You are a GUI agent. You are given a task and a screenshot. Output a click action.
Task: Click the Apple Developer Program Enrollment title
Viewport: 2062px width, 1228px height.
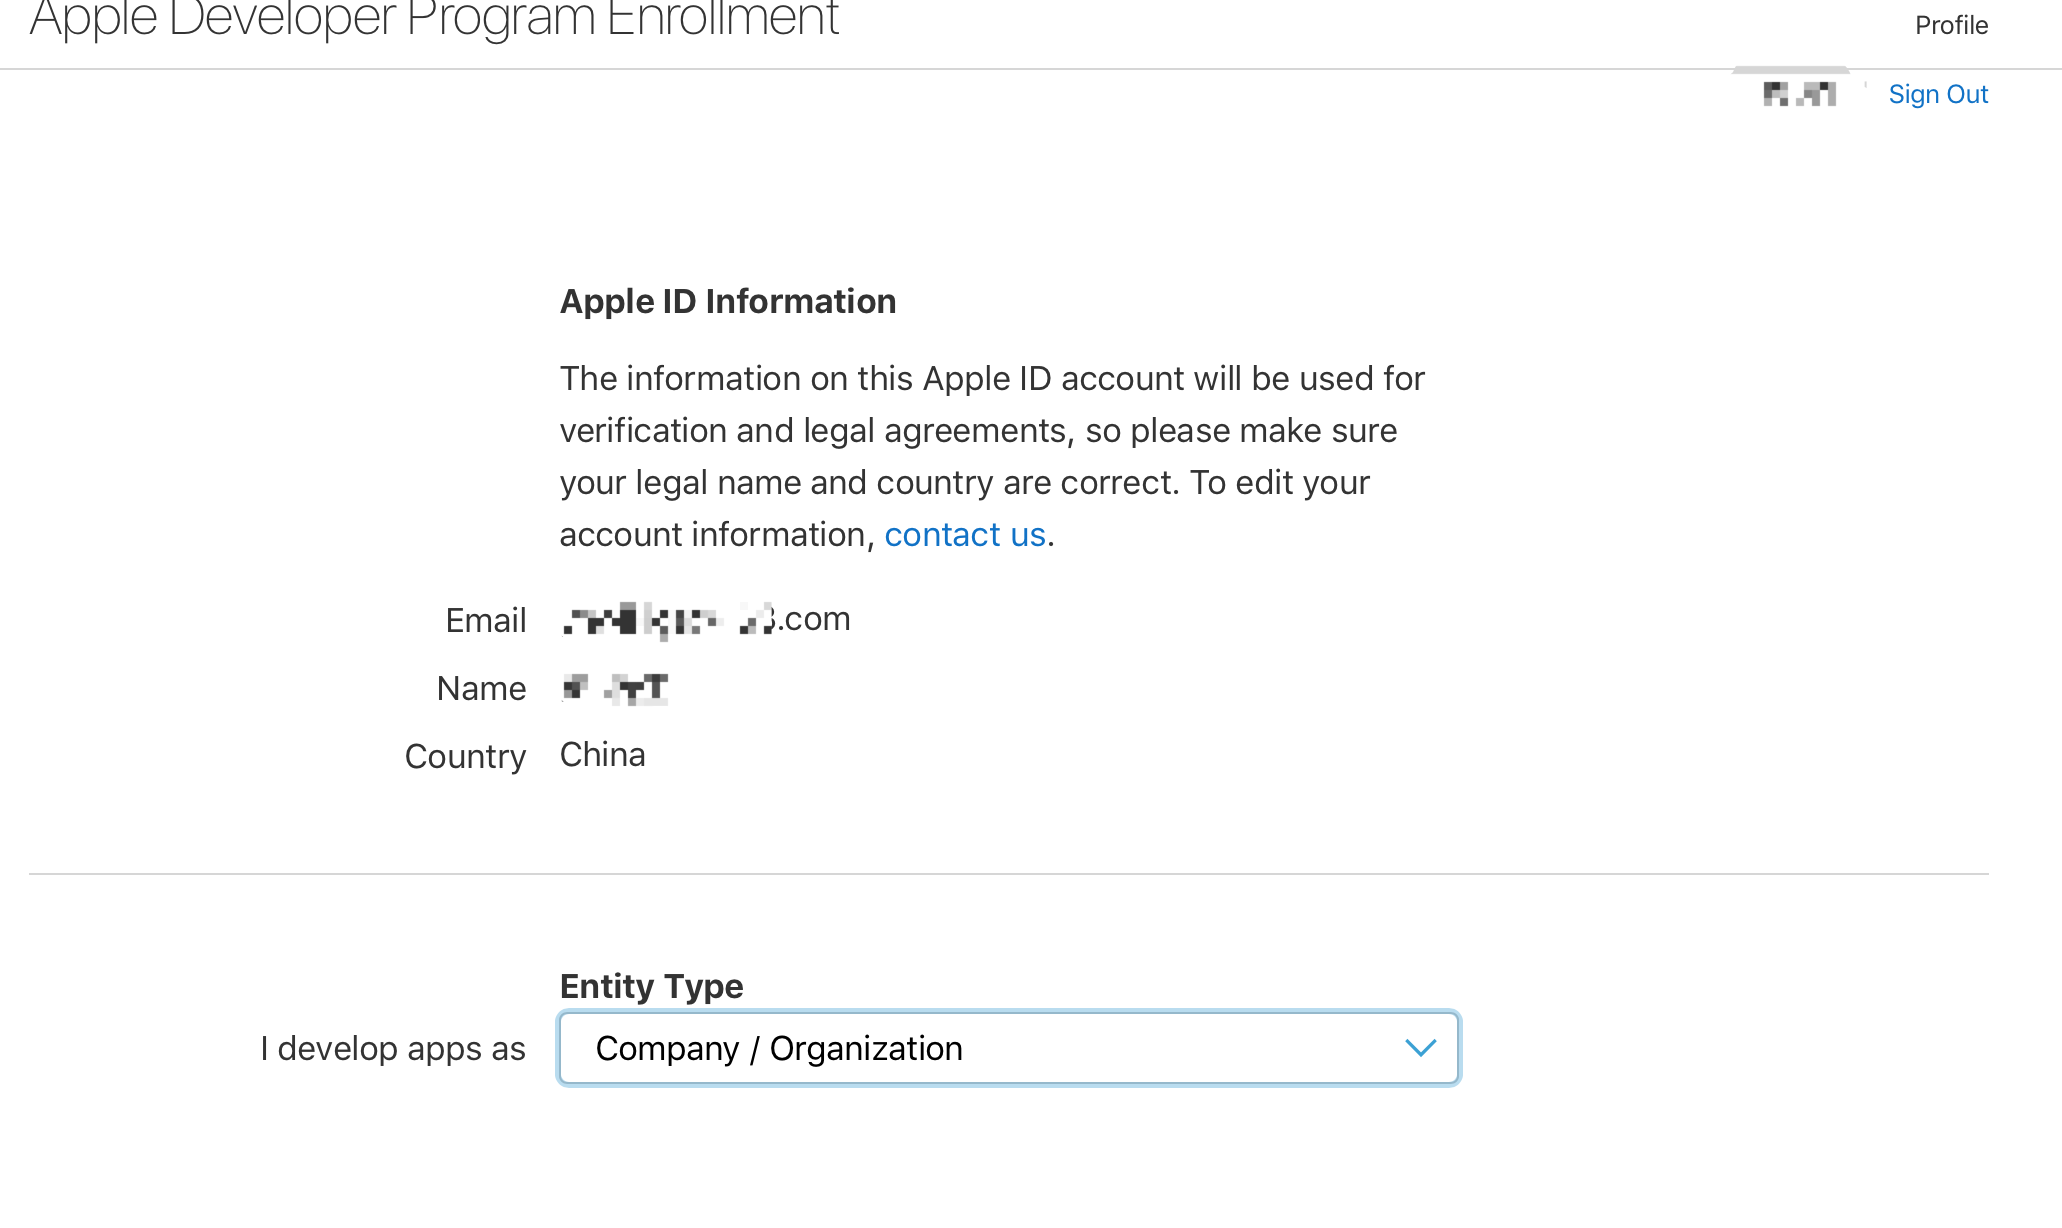pyautogui.click(x=434, y=20)
